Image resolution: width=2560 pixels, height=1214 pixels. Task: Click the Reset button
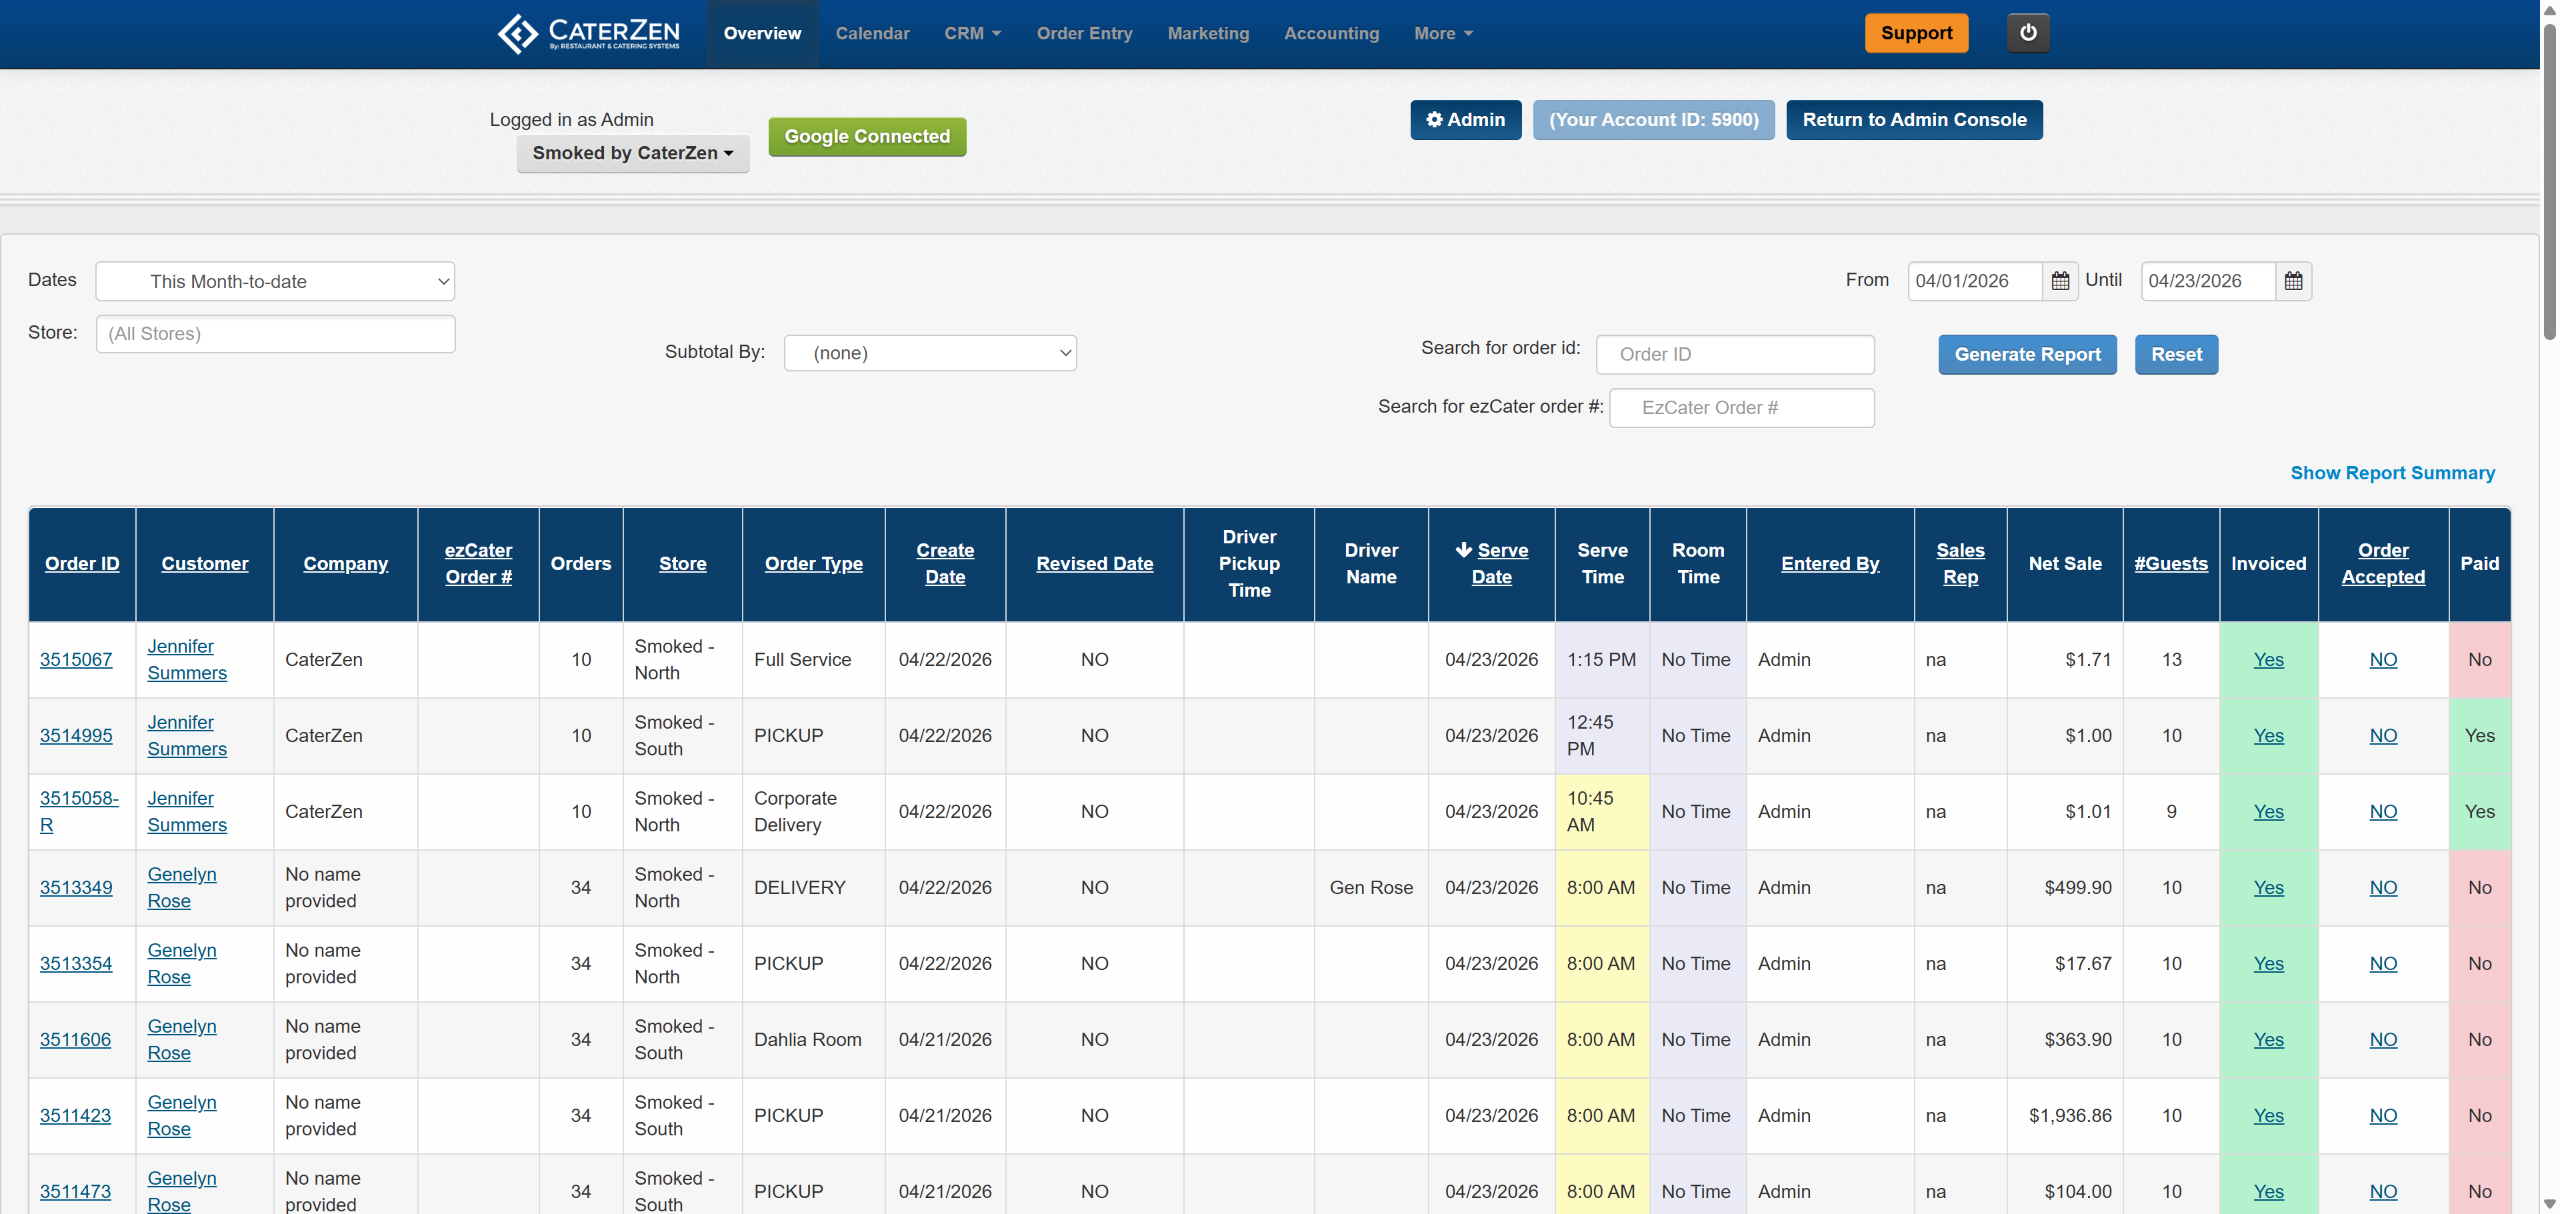[x=2176, y=354]
